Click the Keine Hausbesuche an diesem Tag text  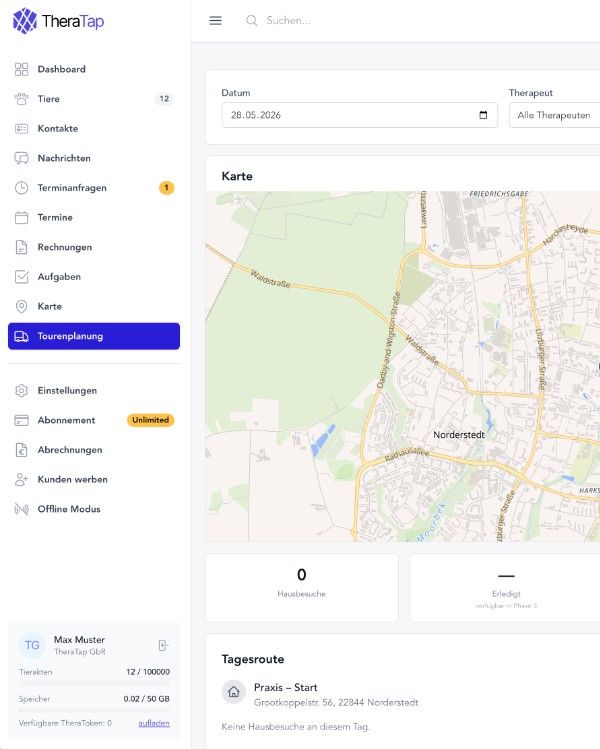point(296,727)
